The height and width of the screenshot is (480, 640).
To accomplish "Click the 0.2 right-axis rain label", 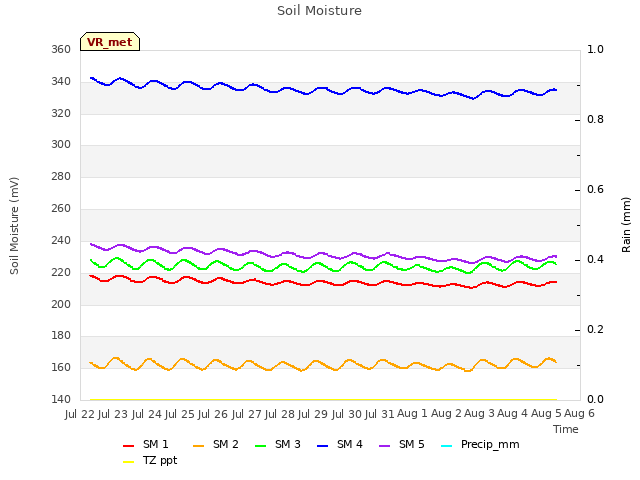I will coord(595,330).
